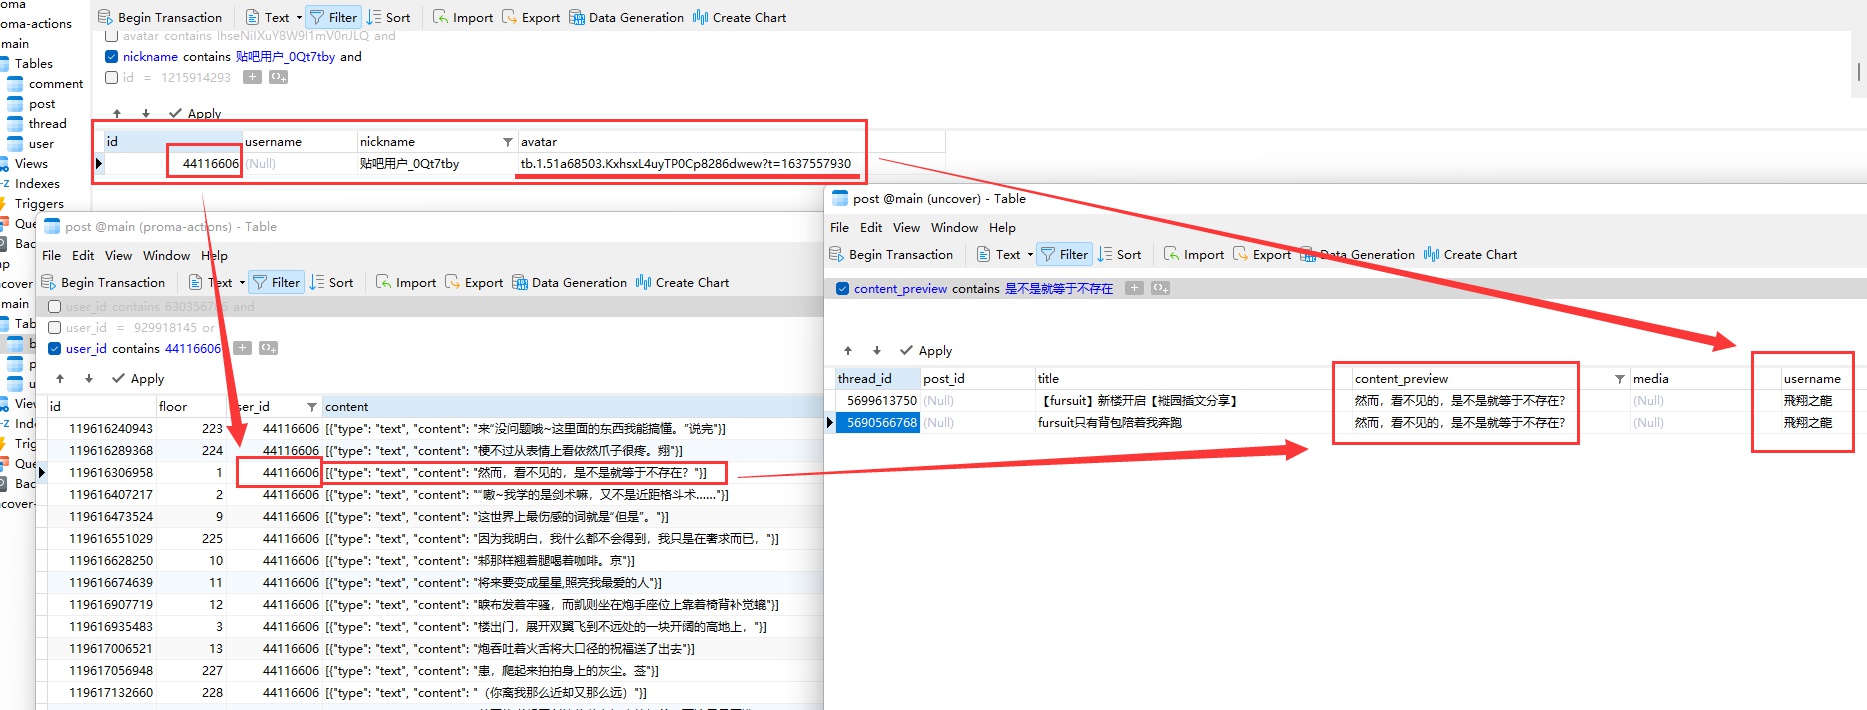Apply the filter in the uncover post window

tap(926, 351)
